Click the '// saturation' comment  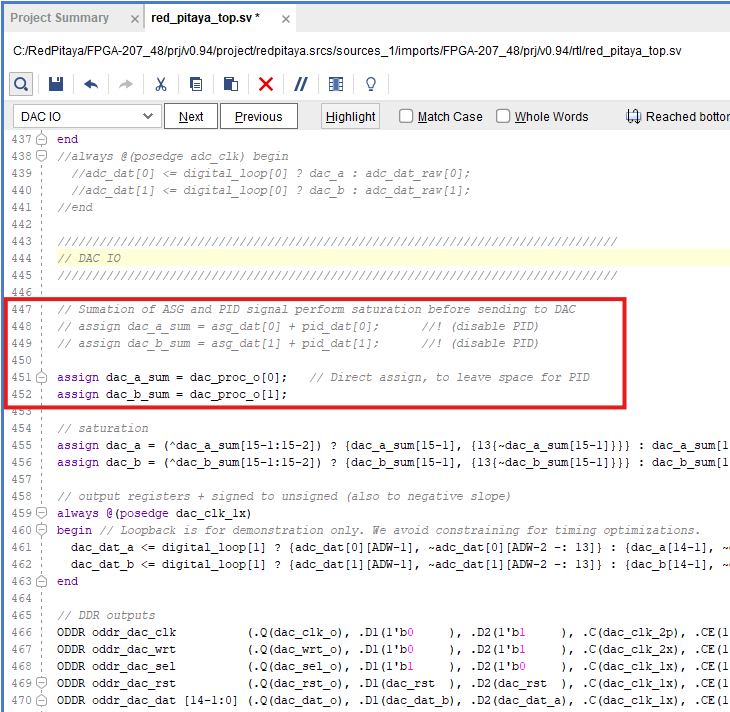(x=102, y=428)
